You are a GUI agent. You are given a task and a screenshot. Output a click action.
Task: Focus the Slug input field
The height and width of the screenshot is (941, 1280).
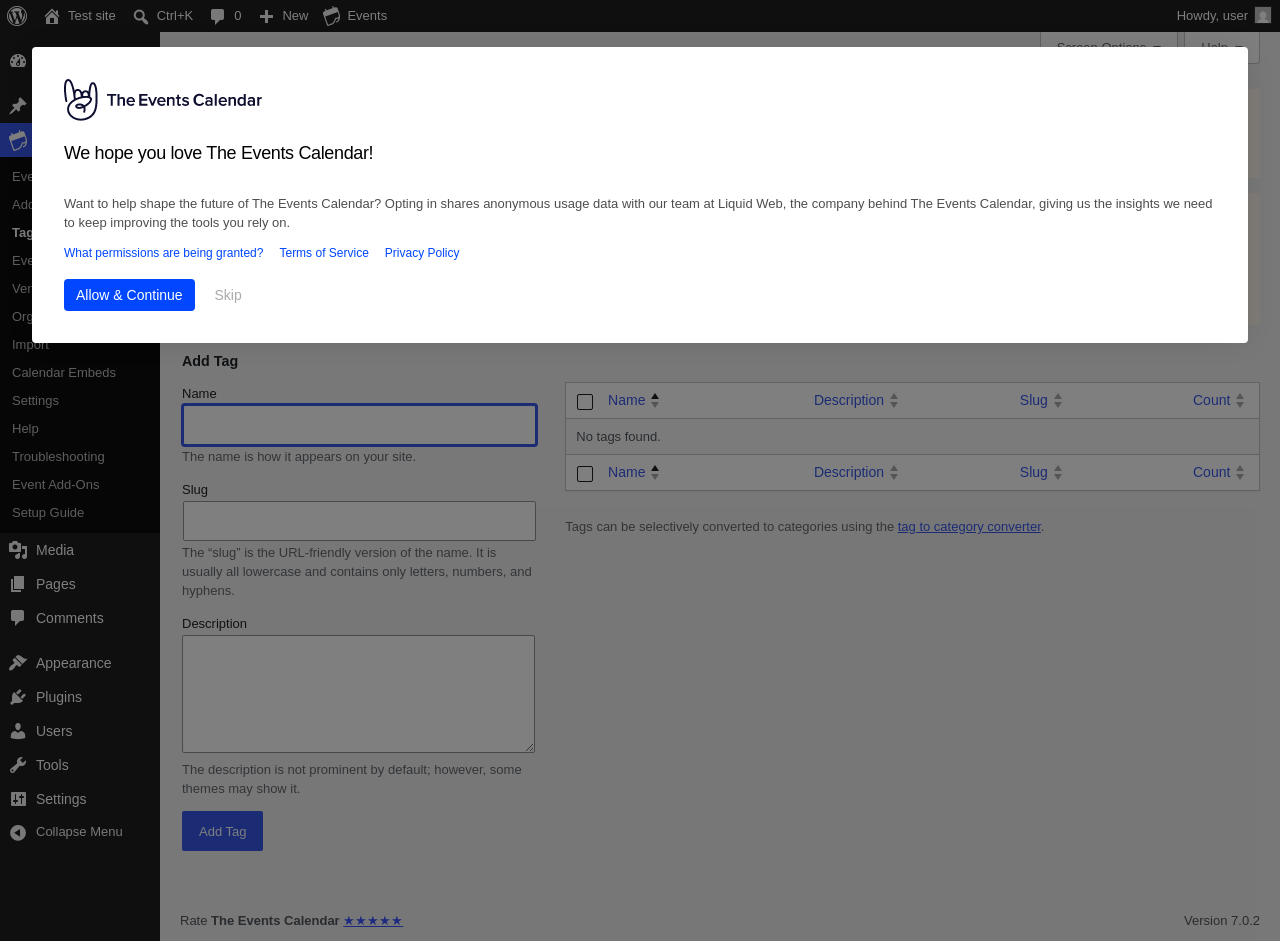pyautogui.click(x=359, y=521)
